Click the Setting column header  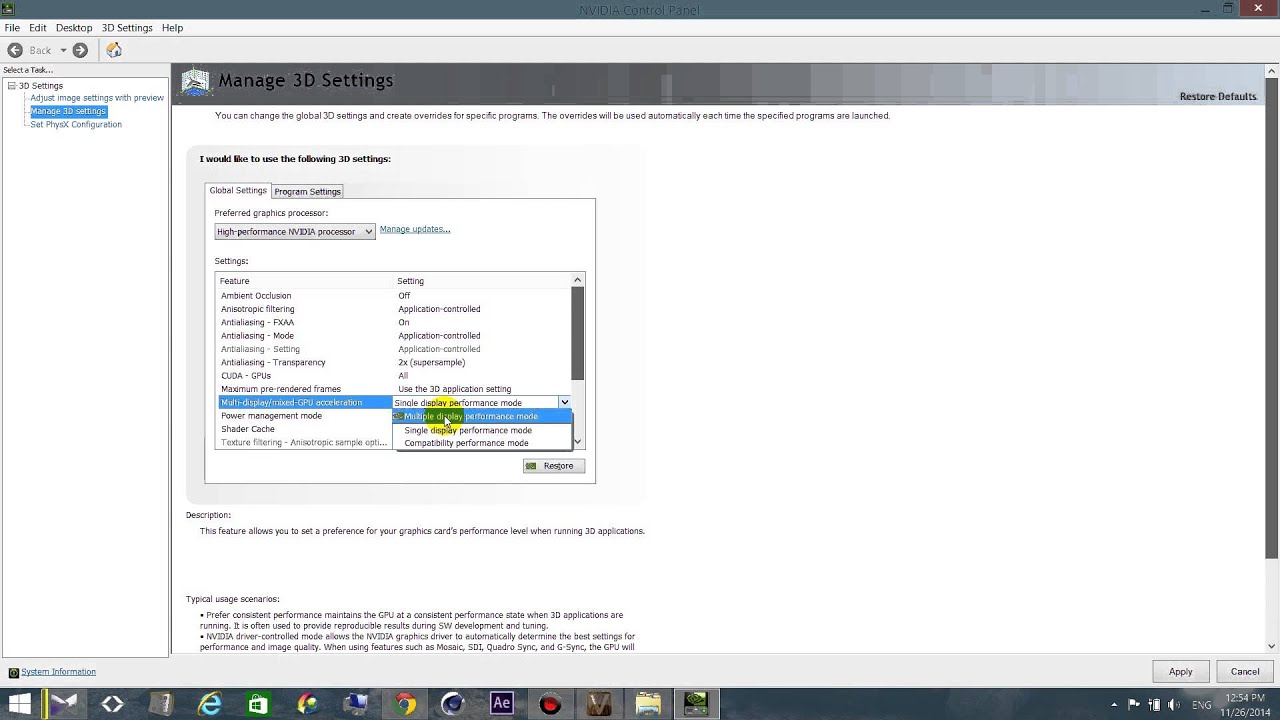(482, 281)
